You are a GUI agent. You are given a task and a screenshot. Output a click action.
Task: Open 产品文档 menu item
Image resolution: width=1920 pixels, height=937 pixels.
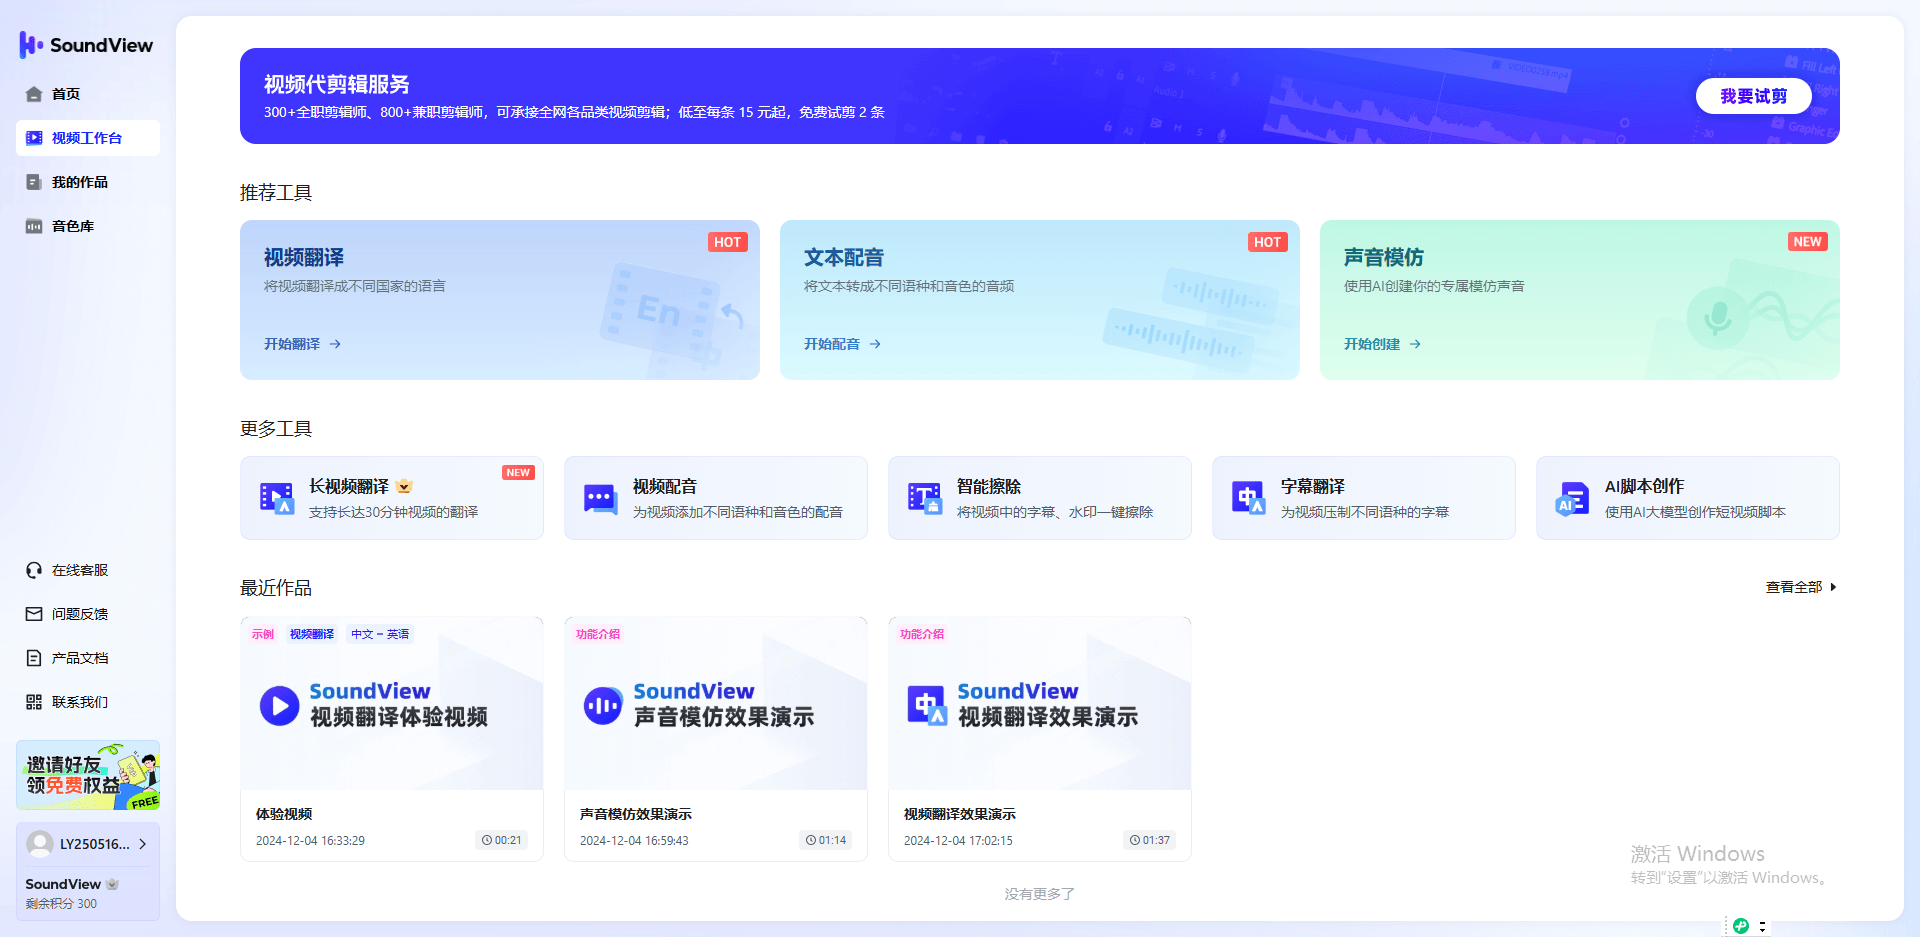coord(88,658)
